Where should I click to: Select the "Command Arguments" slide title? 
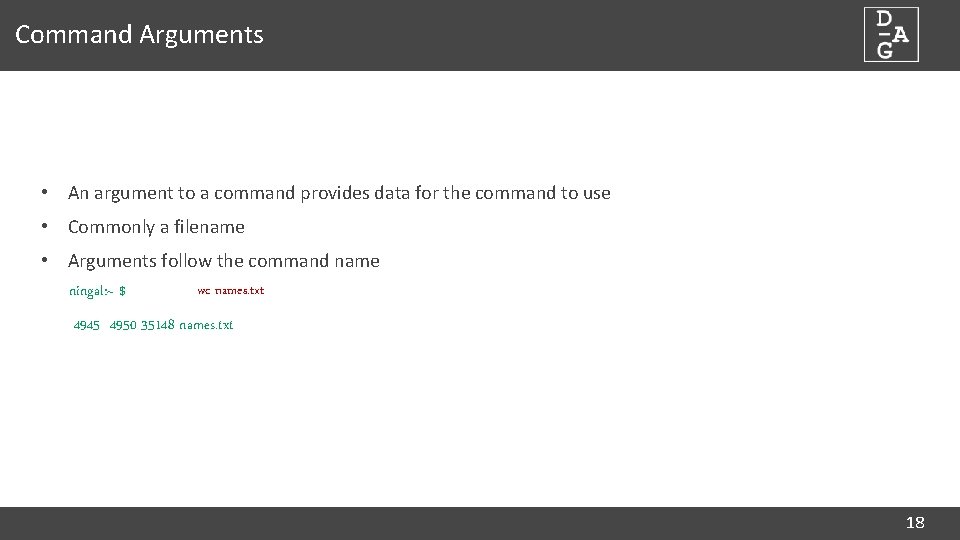pos(140,34)
